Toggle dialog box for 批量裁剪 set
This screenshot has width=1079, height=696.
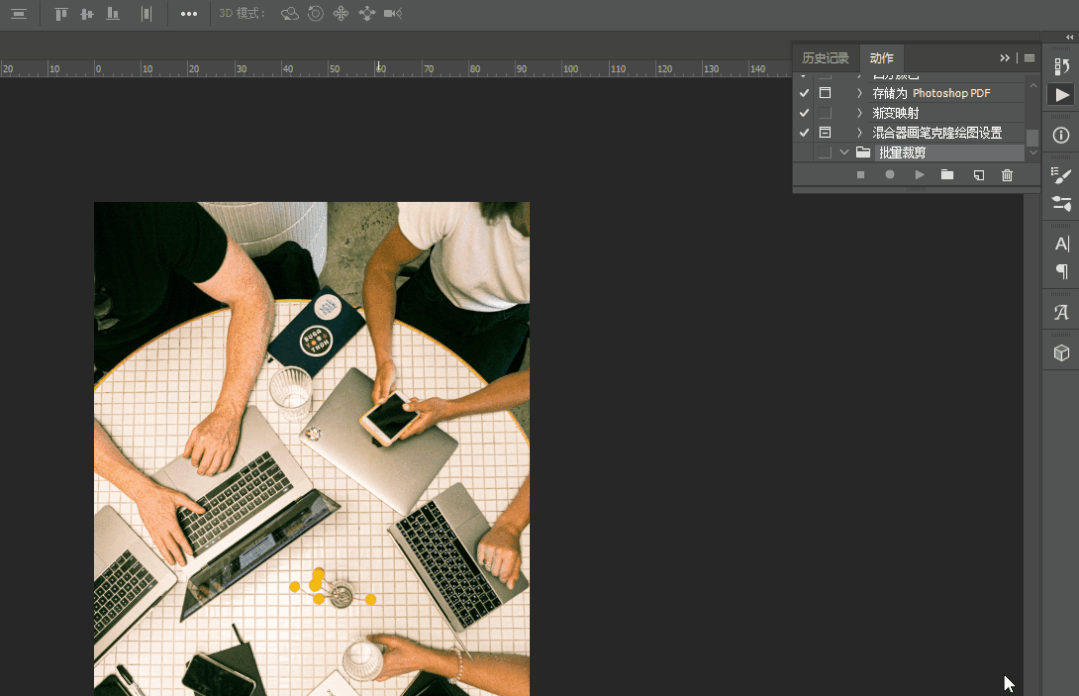[825, 153]
